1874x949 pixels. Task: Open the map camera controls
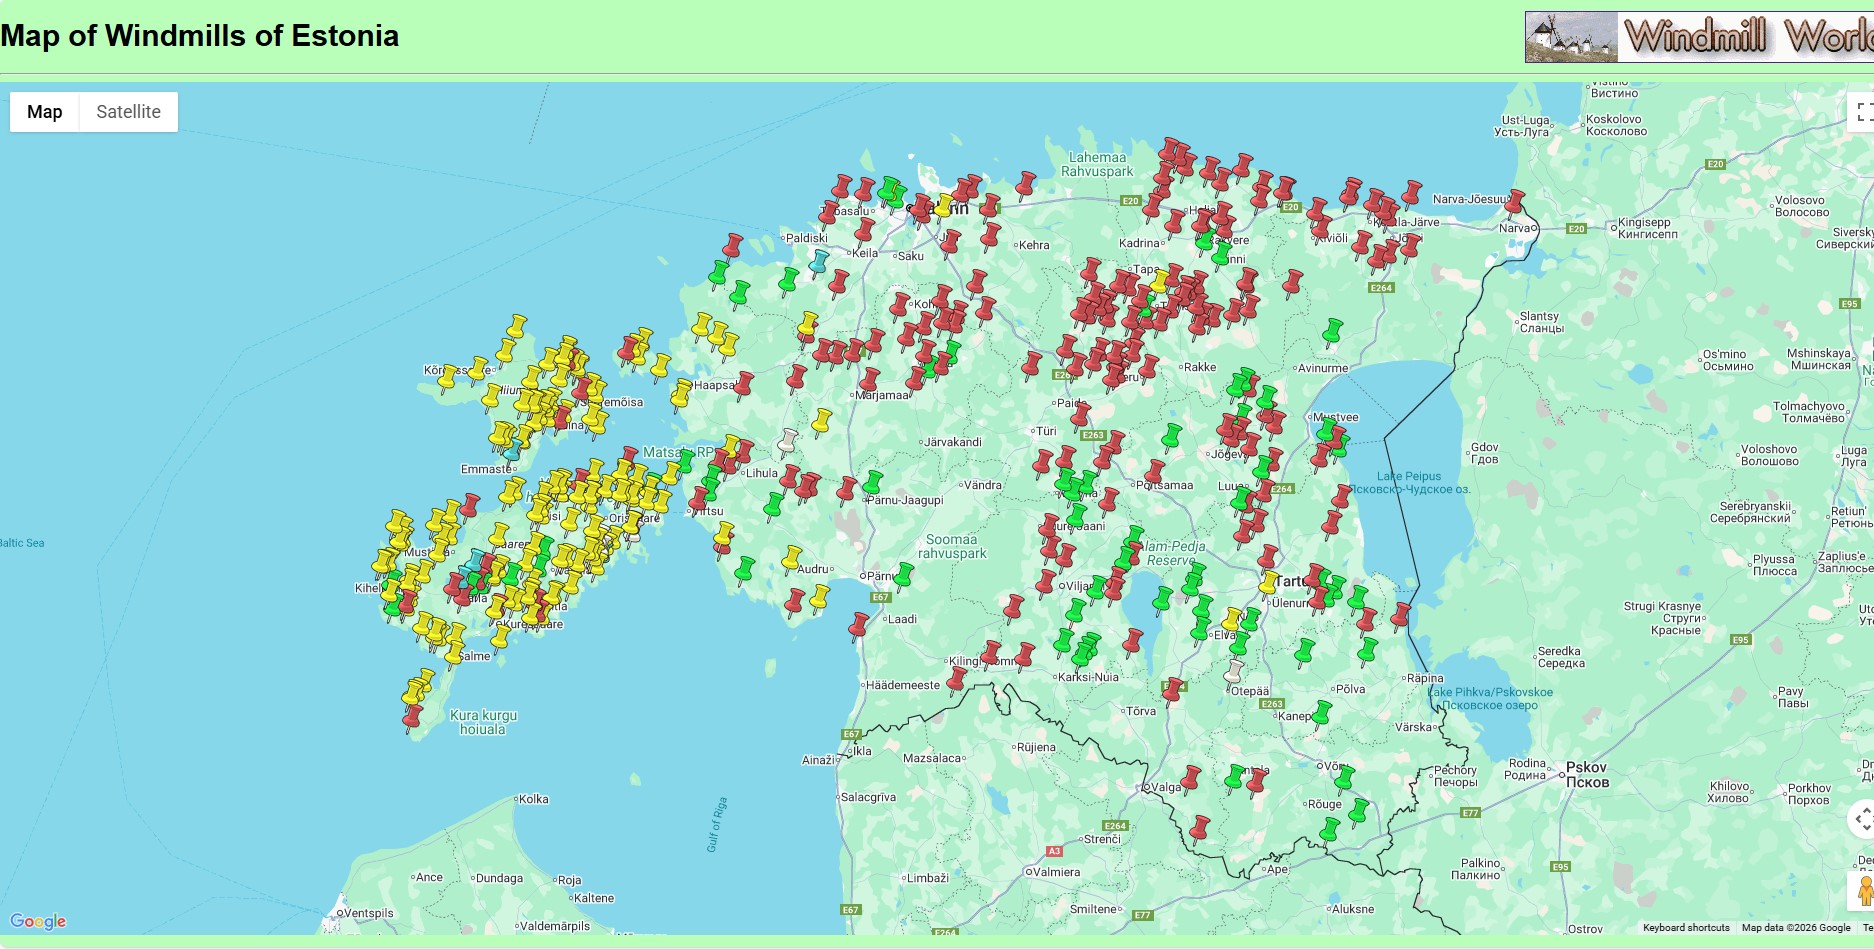point(1862,819)
